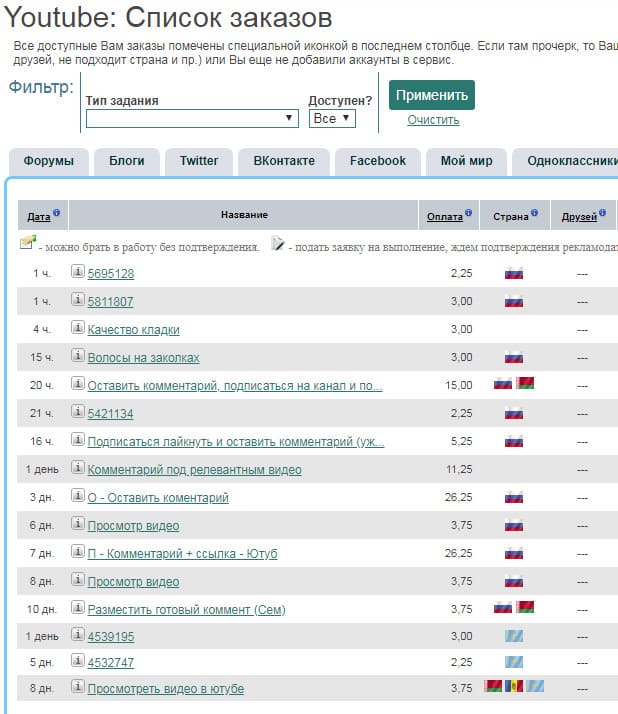Click the 'Очистить' link to clear filters

pos(433,120)
